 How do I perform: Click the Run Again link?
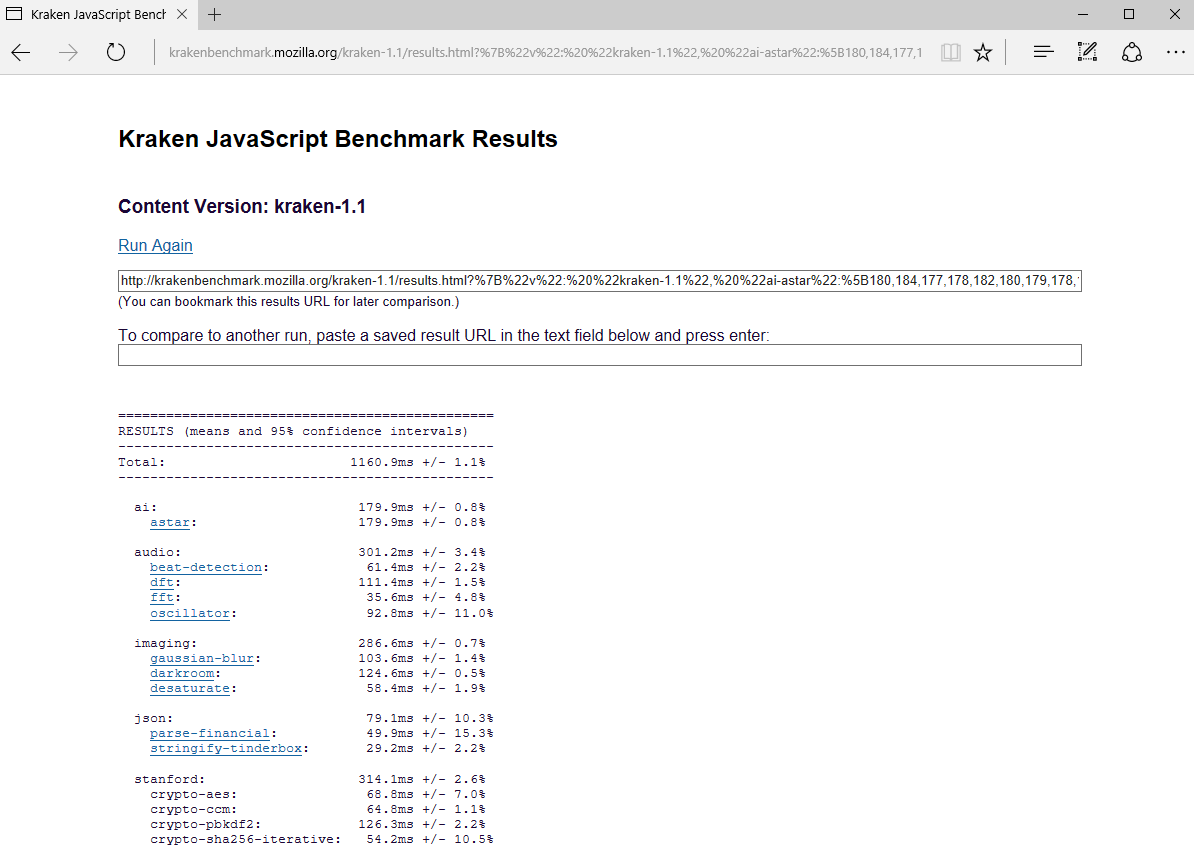click(x=155, y=245)
